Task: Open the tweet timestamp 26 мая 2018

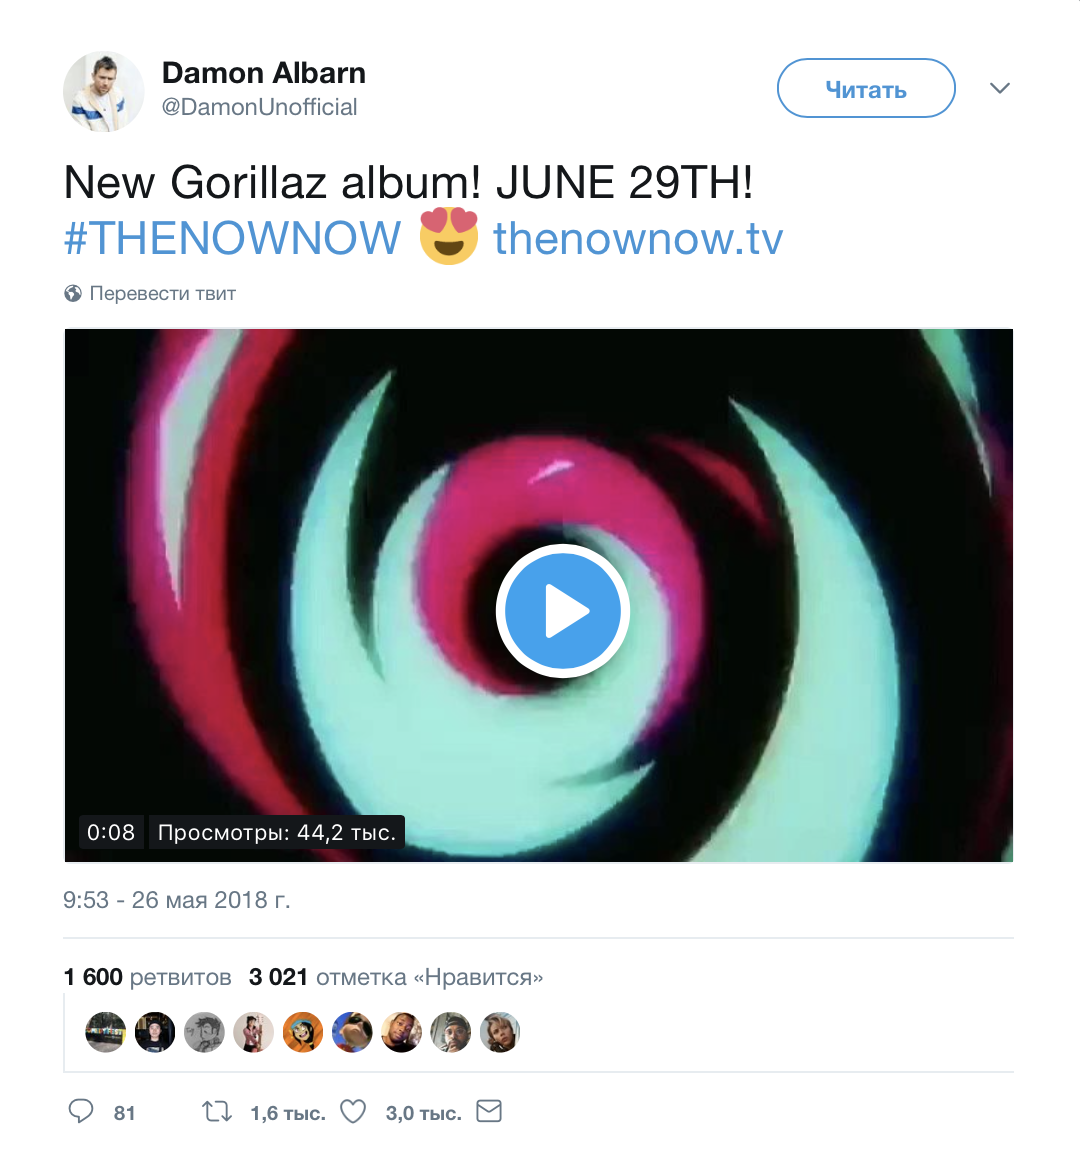Action: [177, 900]
